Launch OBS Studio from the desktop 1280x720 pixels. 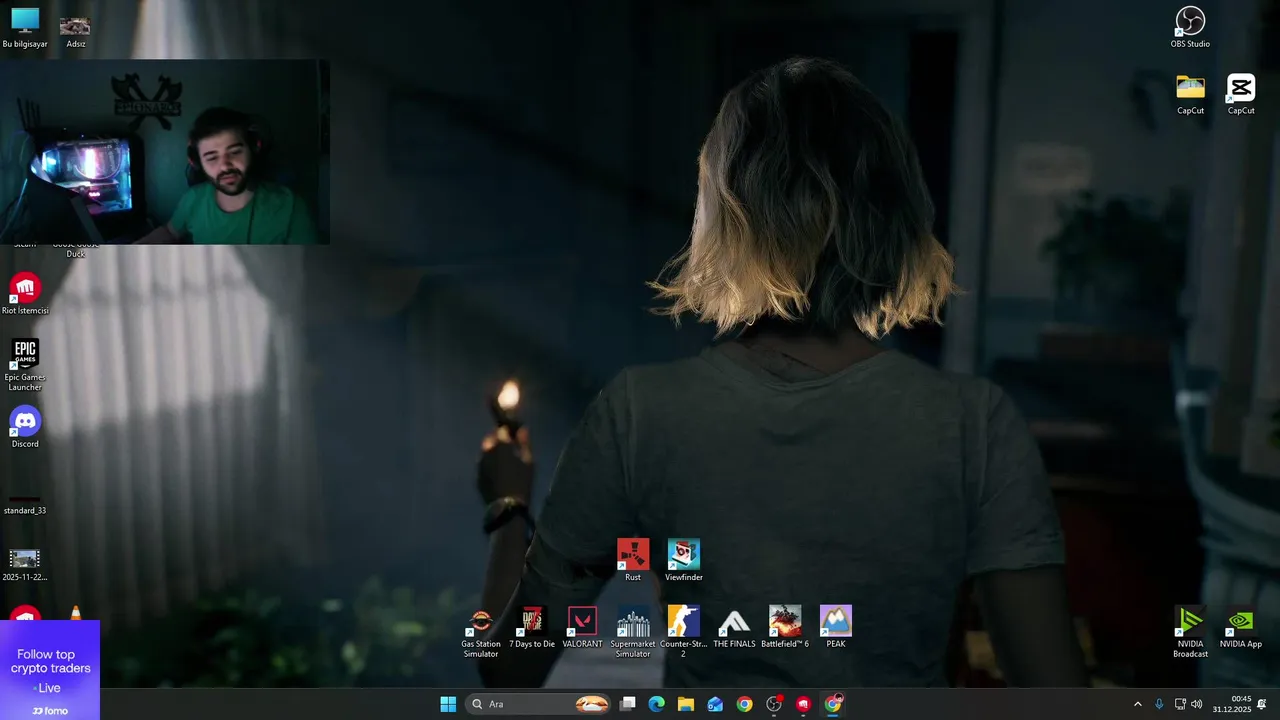pos(1190,27)
